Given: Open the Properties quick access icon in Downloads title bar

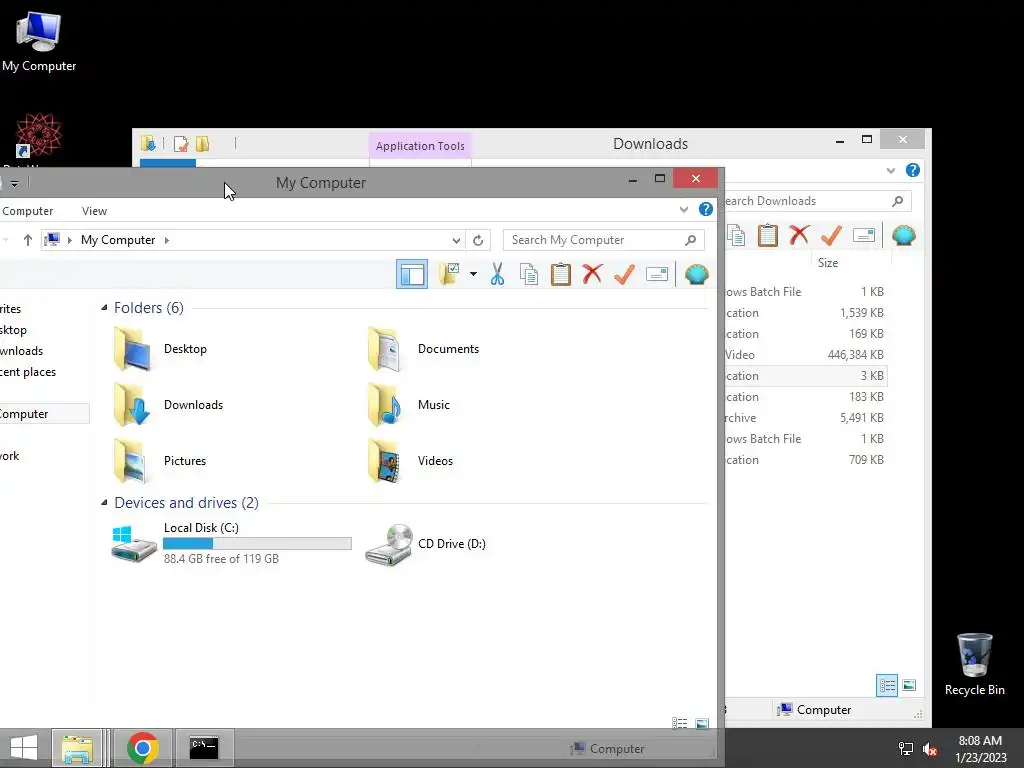Looking at the screenshot, I should (182, 144).
